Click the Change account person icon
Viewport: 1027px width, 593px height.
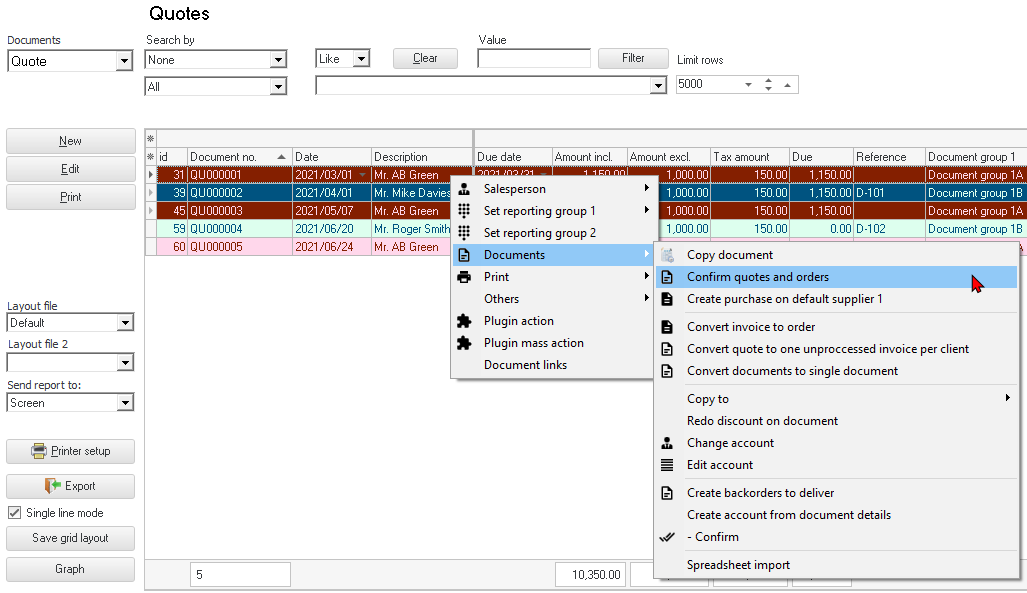667,443
